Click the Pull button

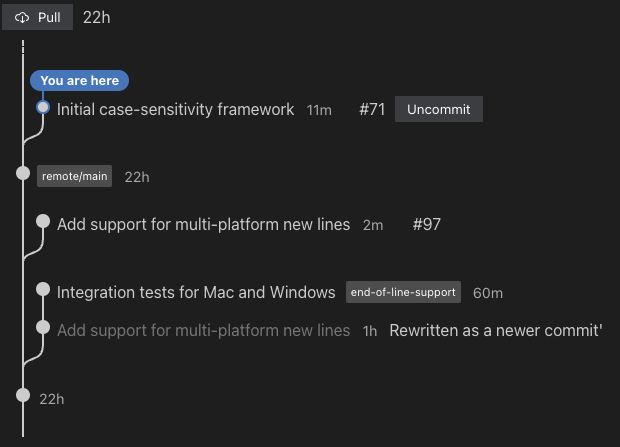[37, 17]
